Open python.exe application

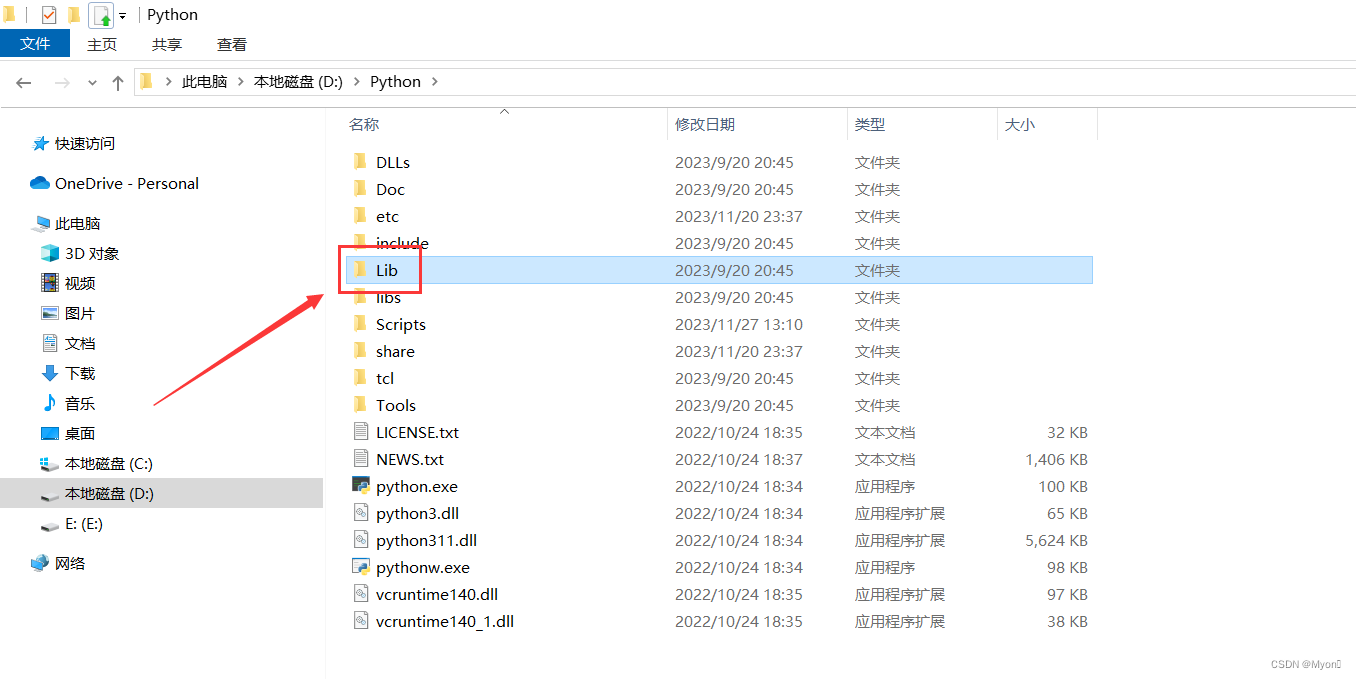tap(416, 486)
